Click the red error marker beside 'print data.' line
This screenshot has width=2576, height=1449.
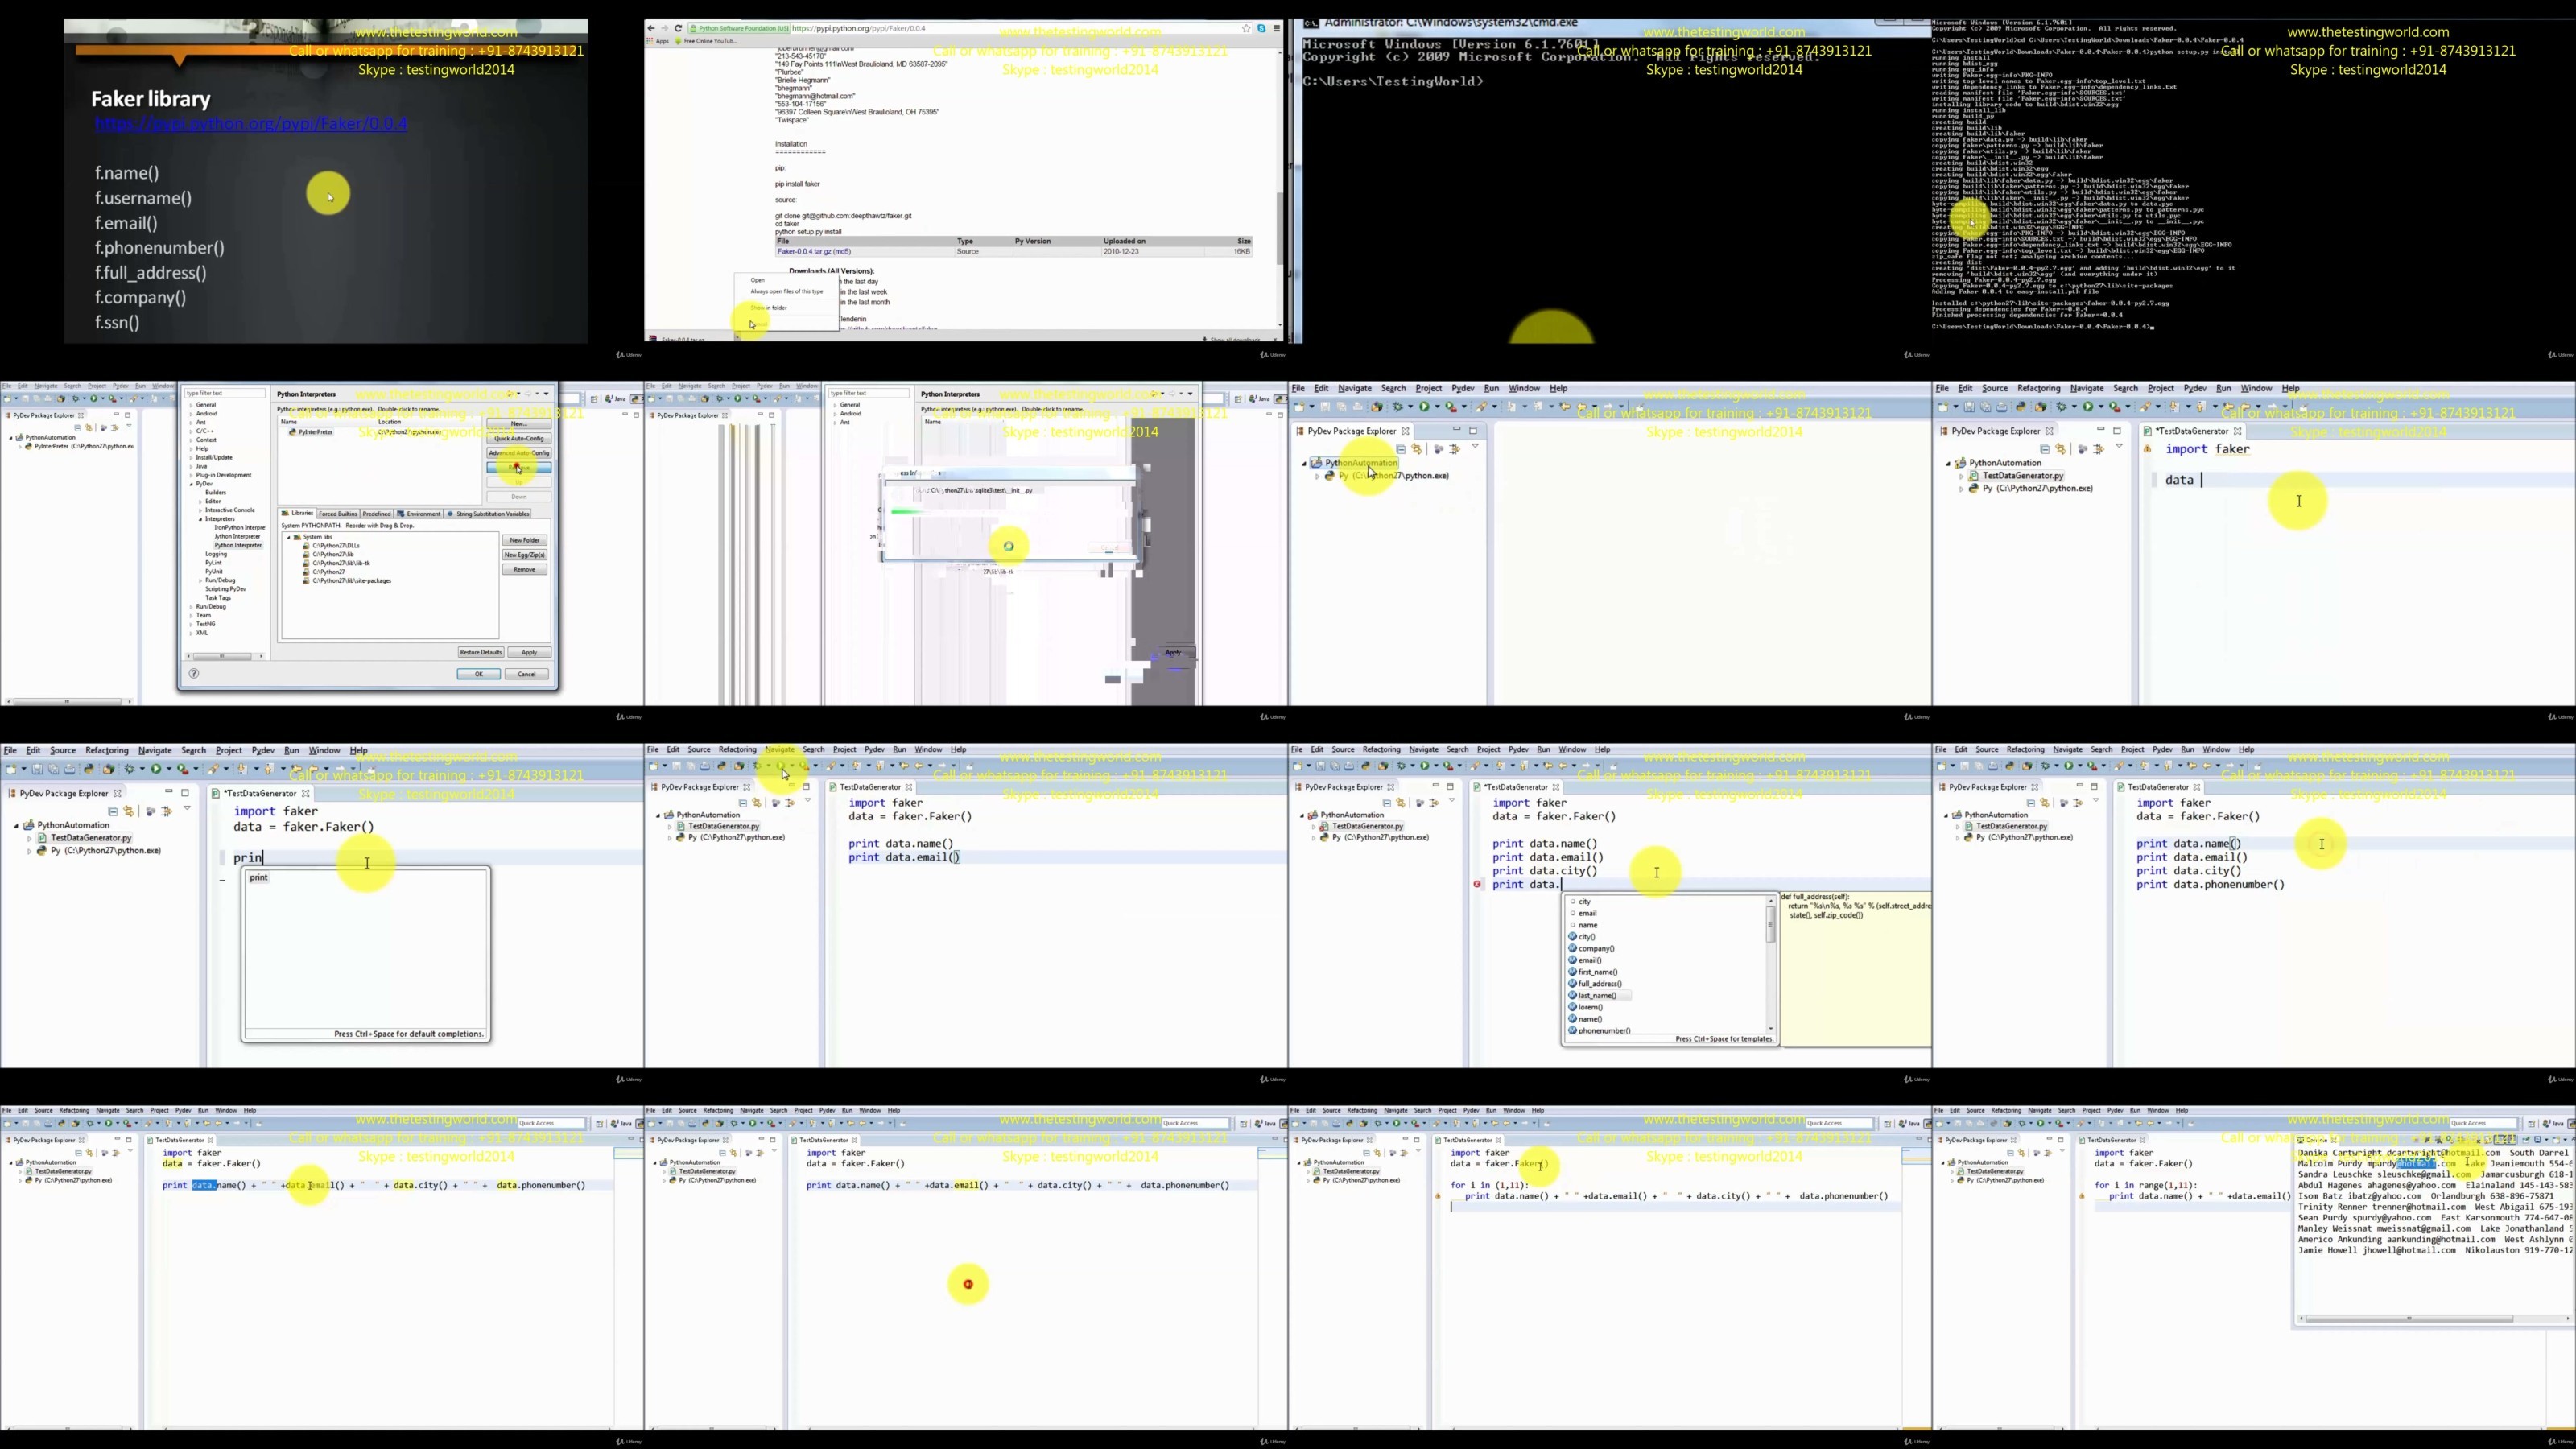tap(1477, 884)
